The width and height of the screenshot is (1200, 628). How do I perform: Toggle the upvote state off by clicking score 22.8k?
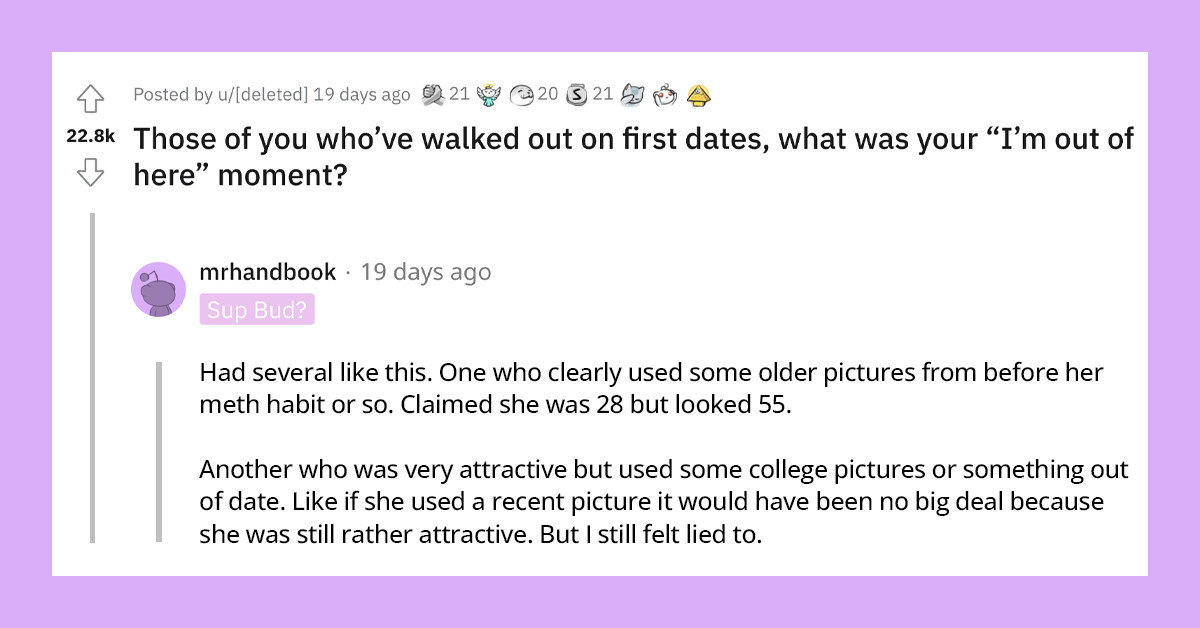tap(91, 135)
